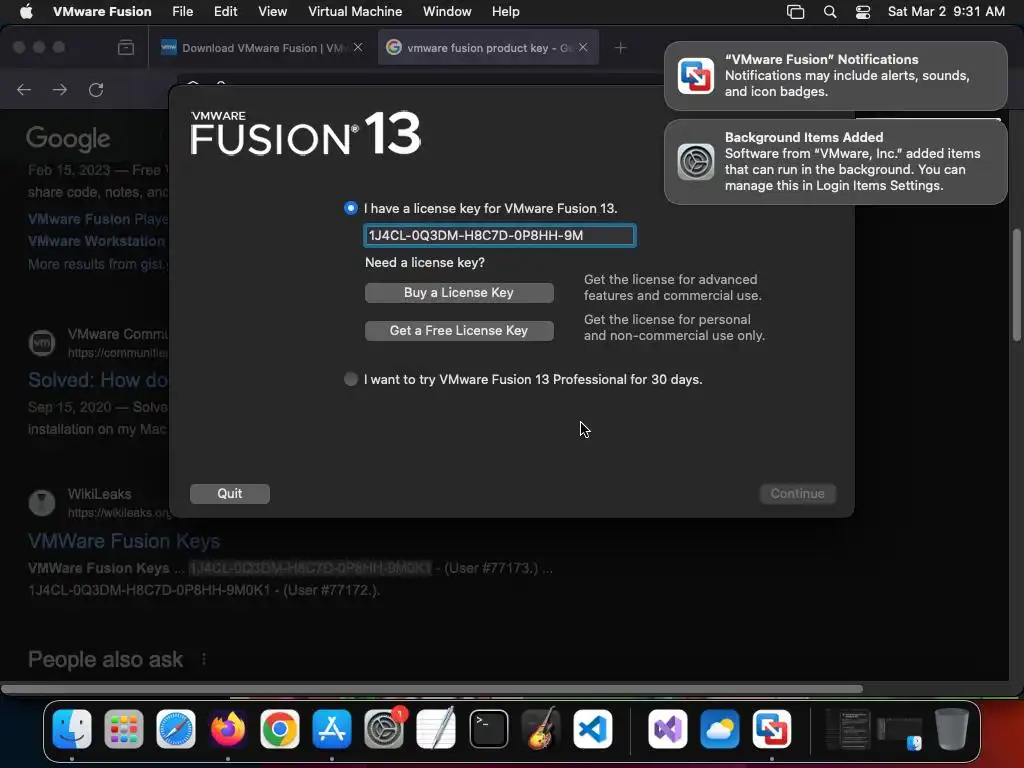Screen dimensions: 1024x768
Task: Click the VMware Fusion Player link
Action: pyautogui.click(x=98, y=219)
